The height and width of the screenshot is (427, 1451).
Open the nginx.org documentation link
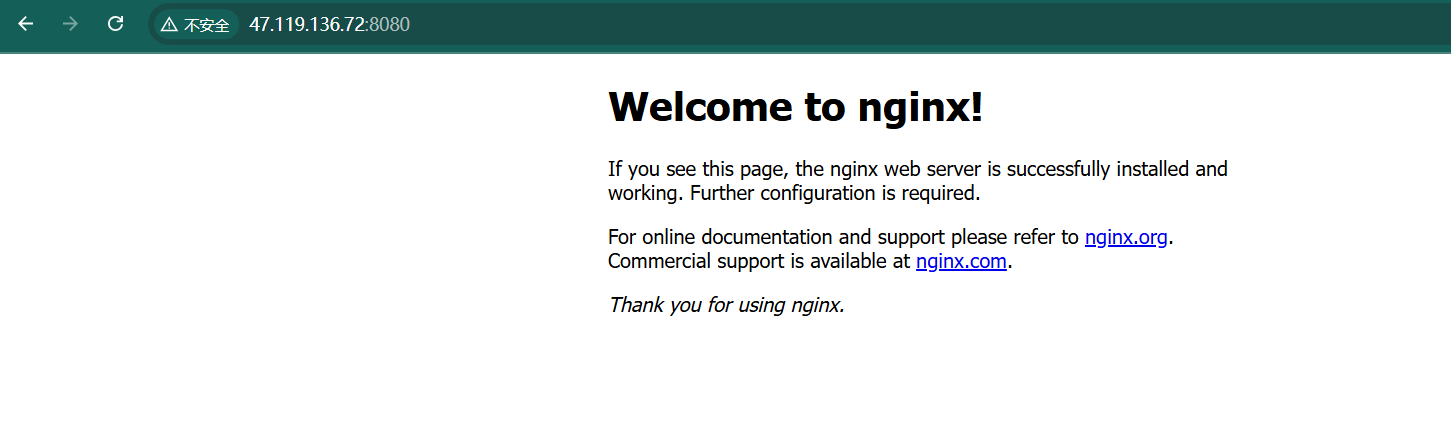(x=1126, y=238)
